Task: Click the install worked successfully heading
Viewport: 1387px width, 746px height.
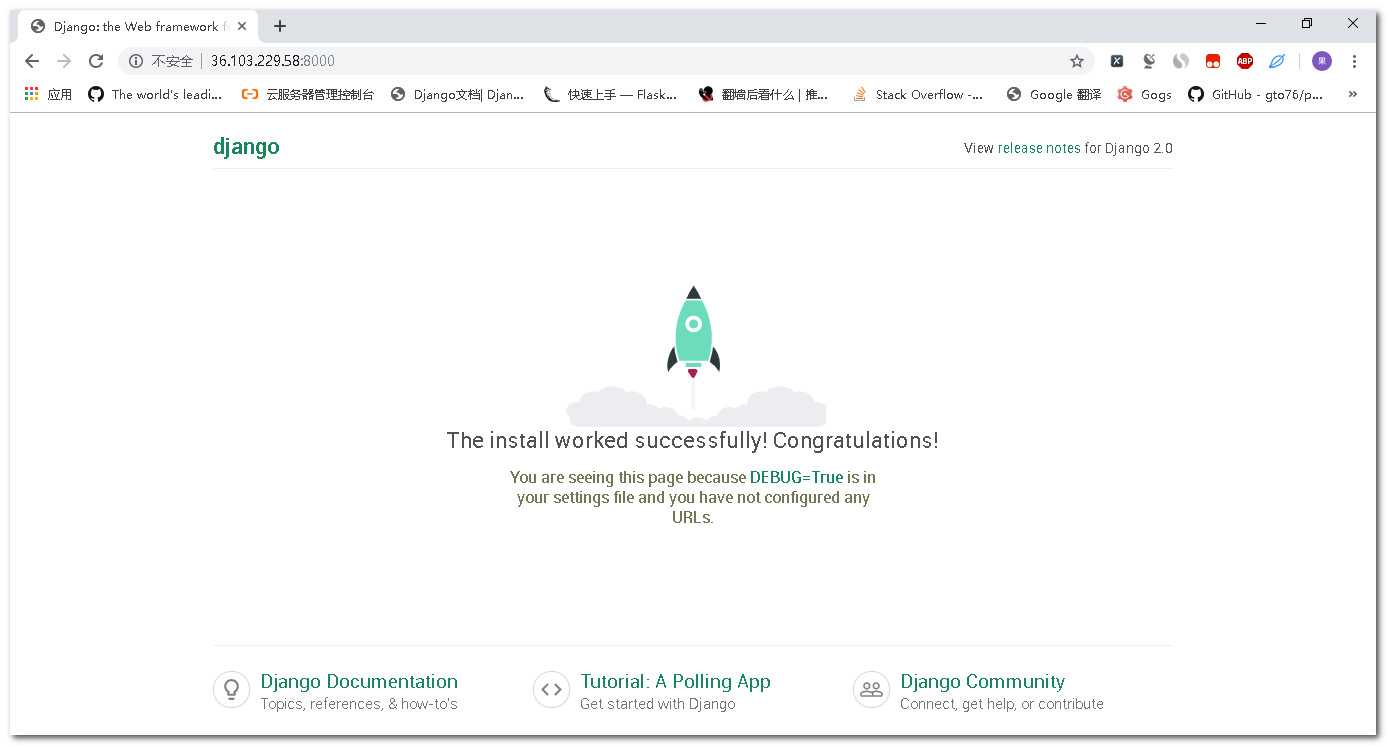Action: 692,440
